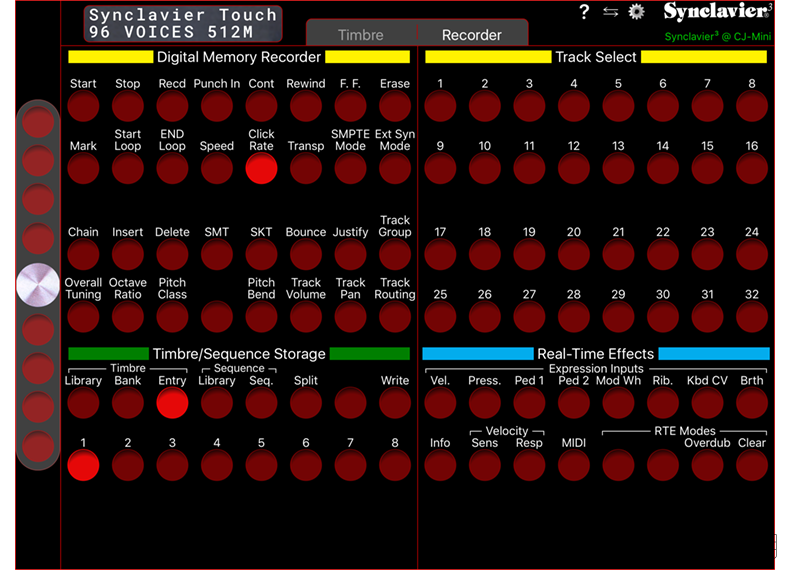Click the MIDI button
The height and width of the screenshot is (570, 790).
574,465
